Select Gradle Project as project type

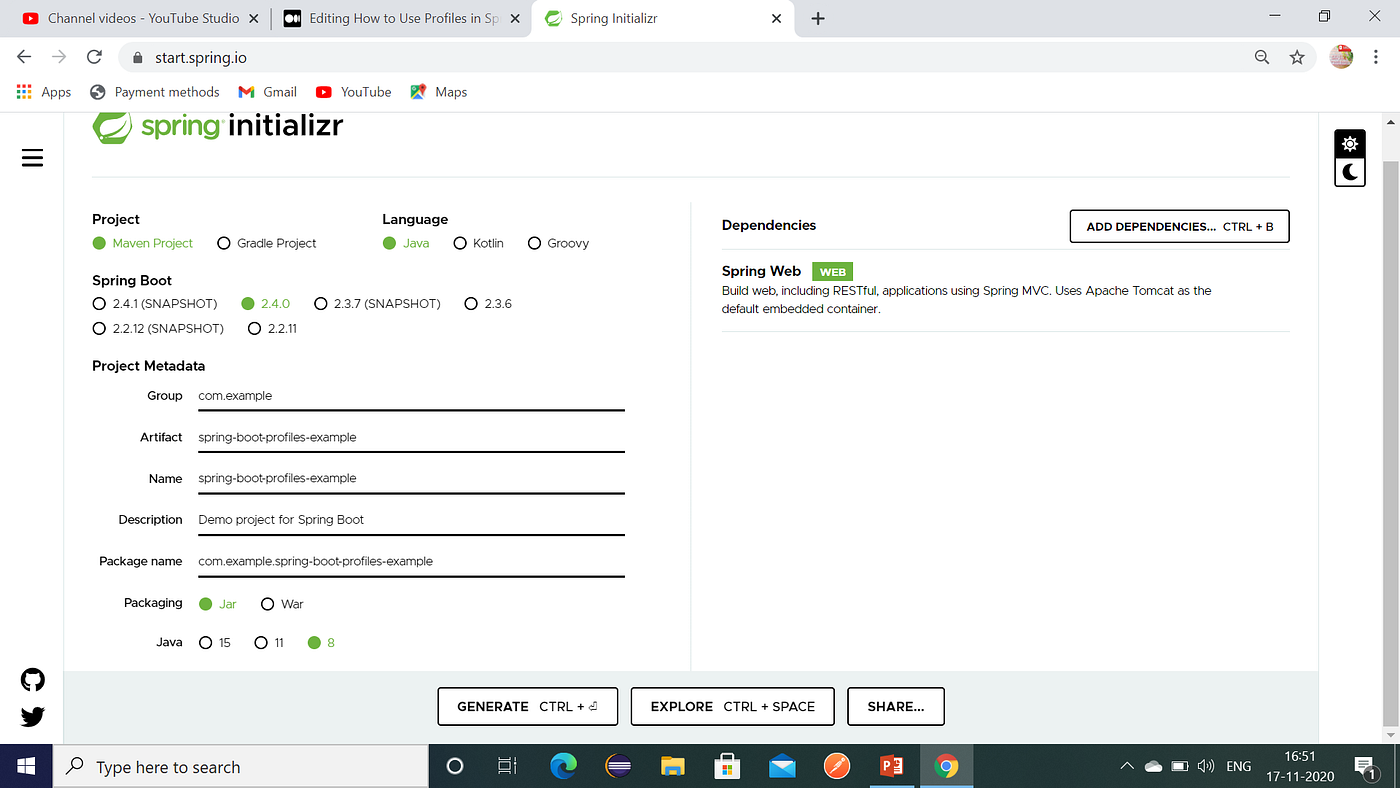coord(223,243)
